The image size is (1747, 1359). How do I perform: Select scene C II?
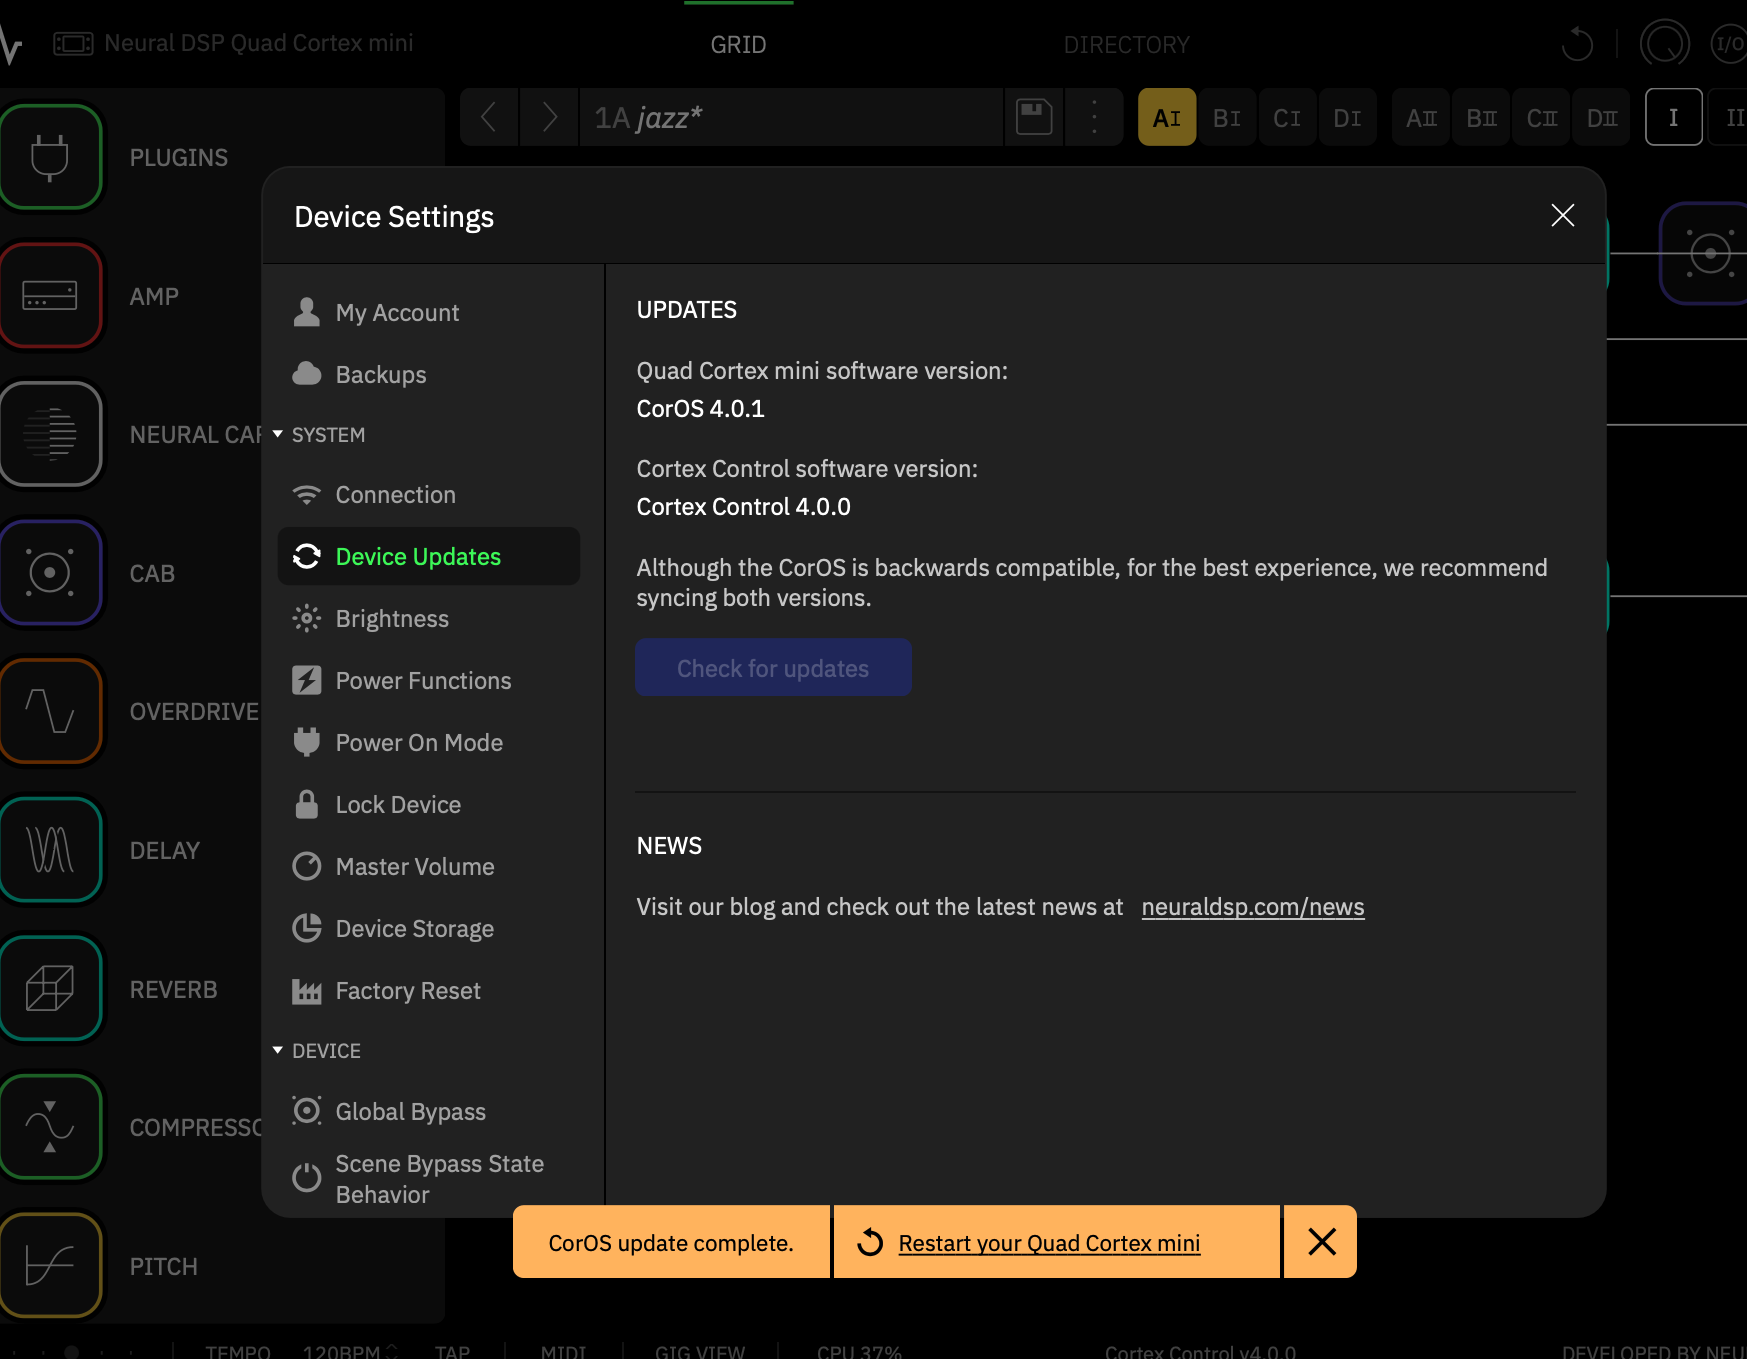coord(1541,117)
